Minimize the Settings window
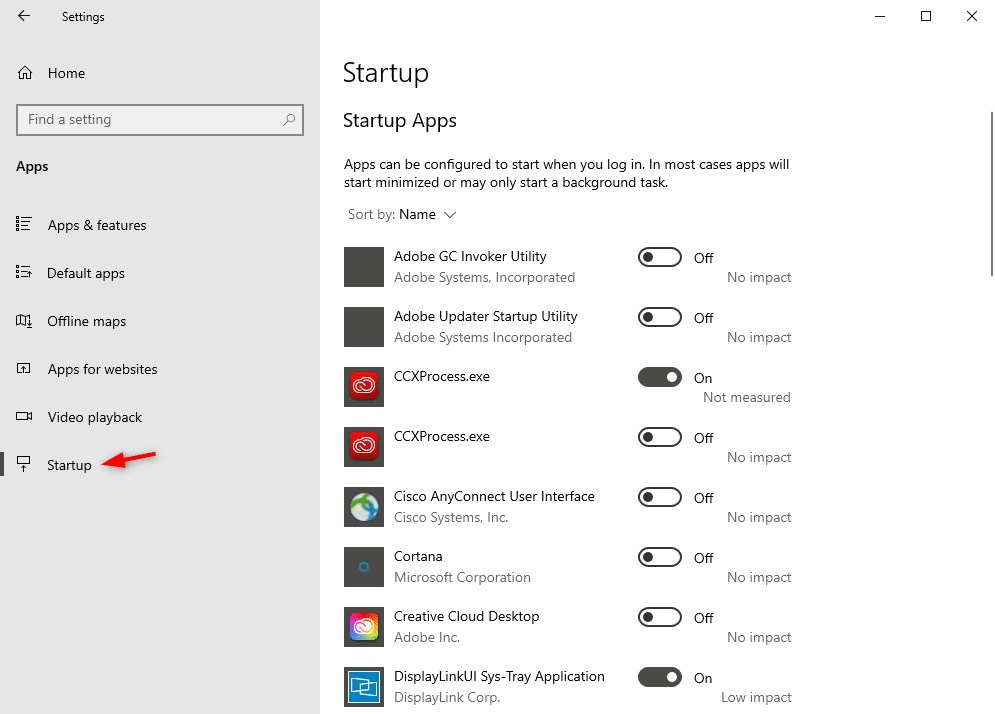The image size is (995, 714). tap(880, 17)
